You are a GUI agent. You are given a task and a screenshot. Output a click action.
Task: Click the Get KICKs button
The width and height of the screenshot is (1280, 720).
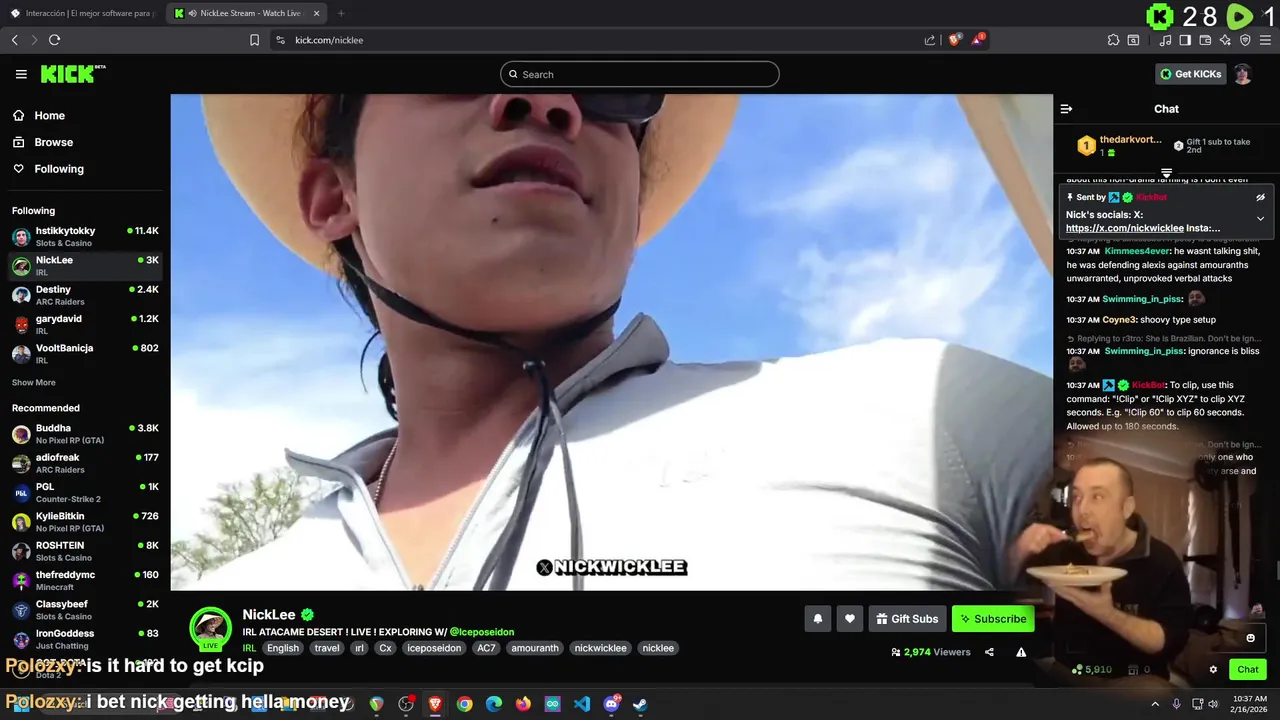(x=1190, y=74)
